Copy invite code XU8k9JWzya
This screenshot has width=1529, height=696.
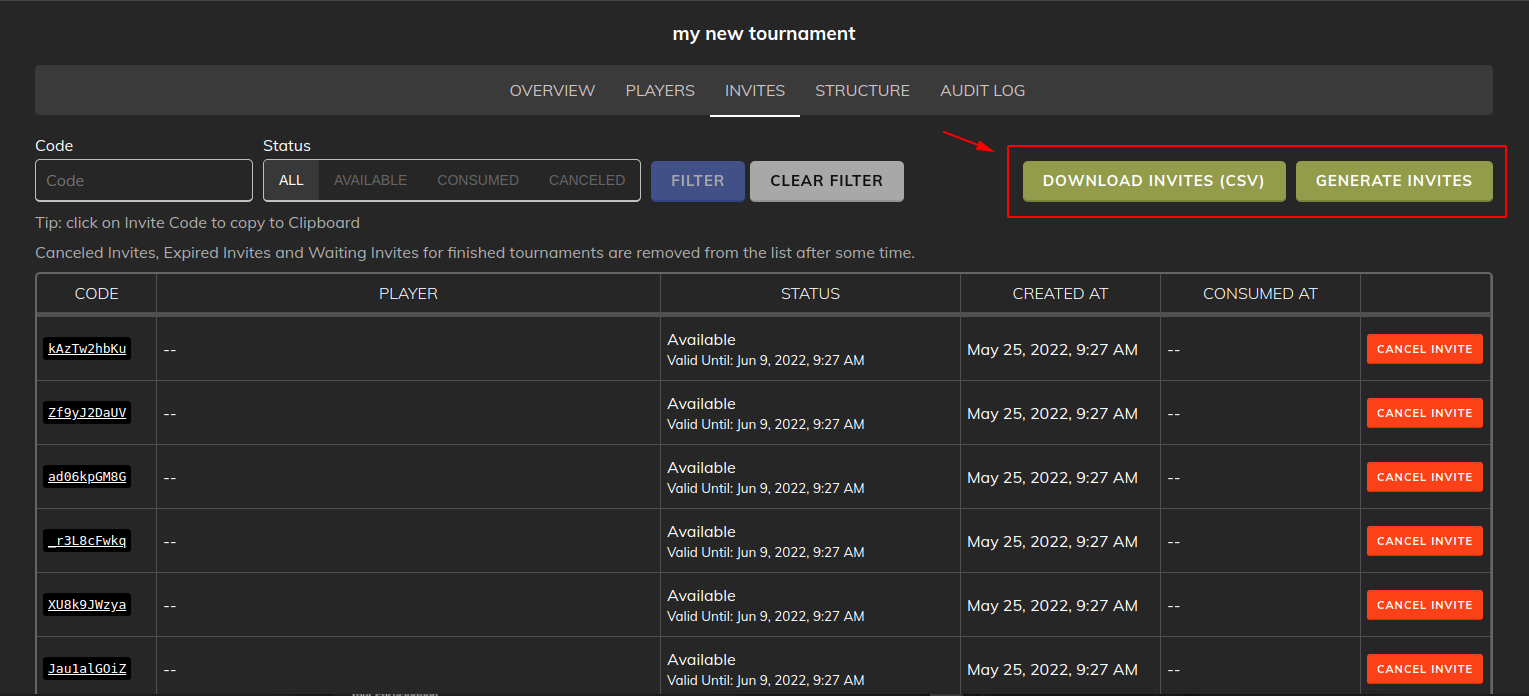(x=87, y=605)
